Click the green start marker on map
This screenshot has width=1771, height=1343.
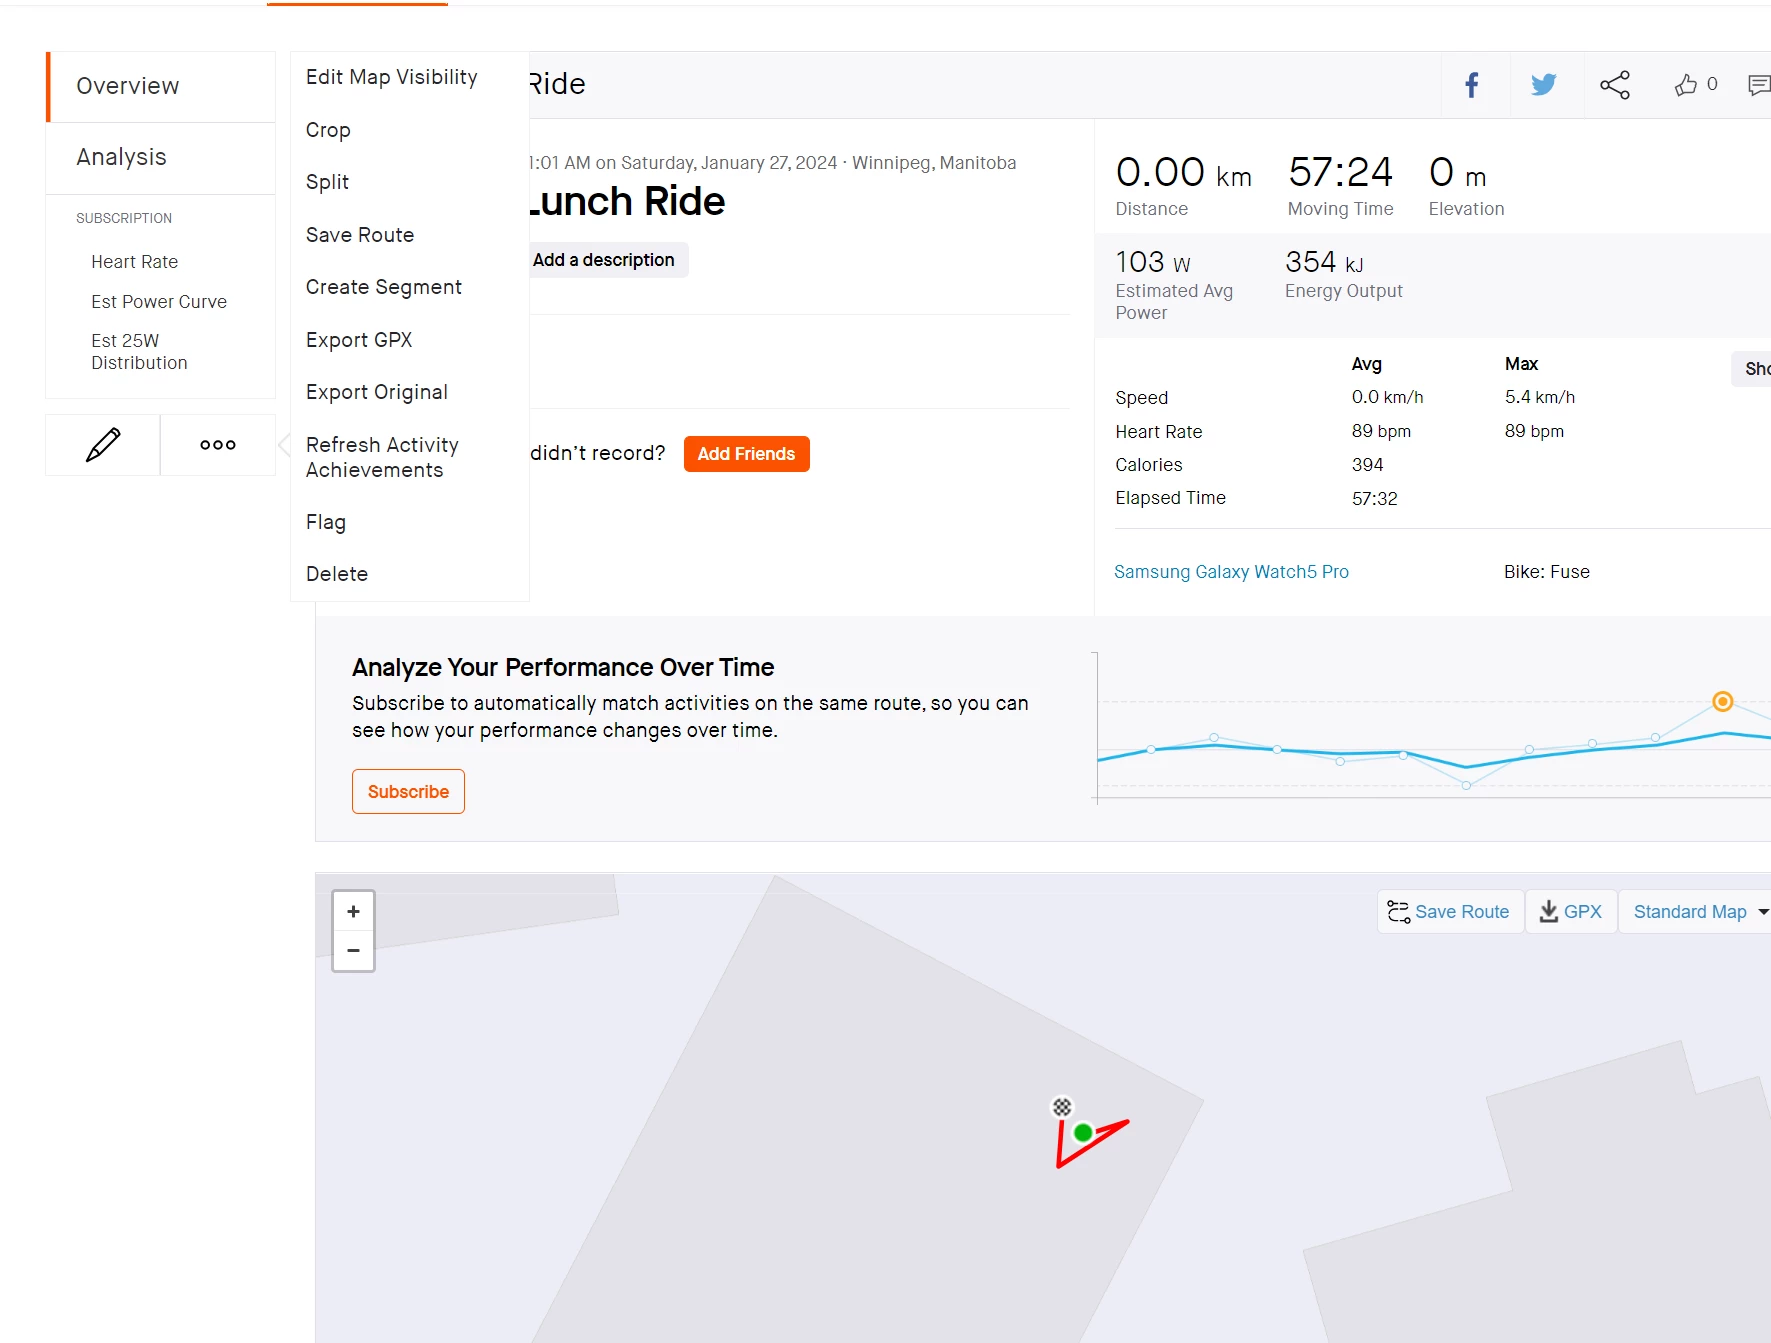(x=1083, y=1133)
